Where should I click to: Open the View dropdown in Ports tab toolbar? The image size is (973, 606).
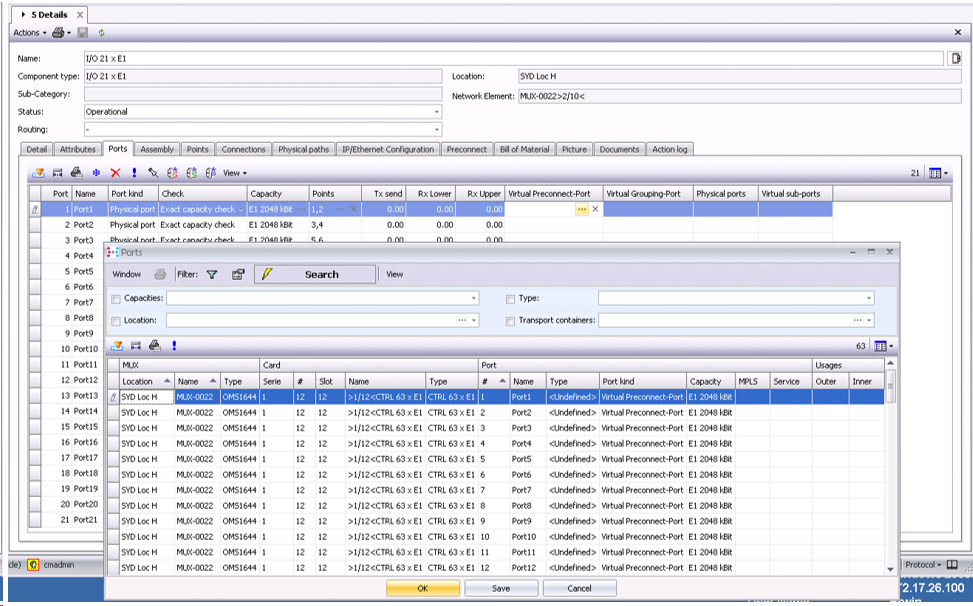[x=235, y=173]
